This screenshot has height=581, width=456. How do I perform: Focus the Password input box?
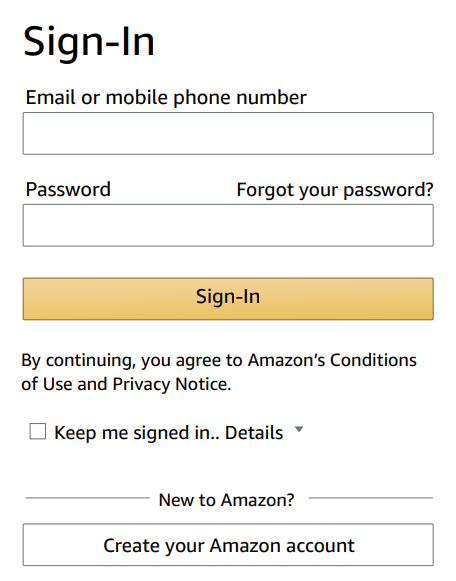click(x=228, y=225)
